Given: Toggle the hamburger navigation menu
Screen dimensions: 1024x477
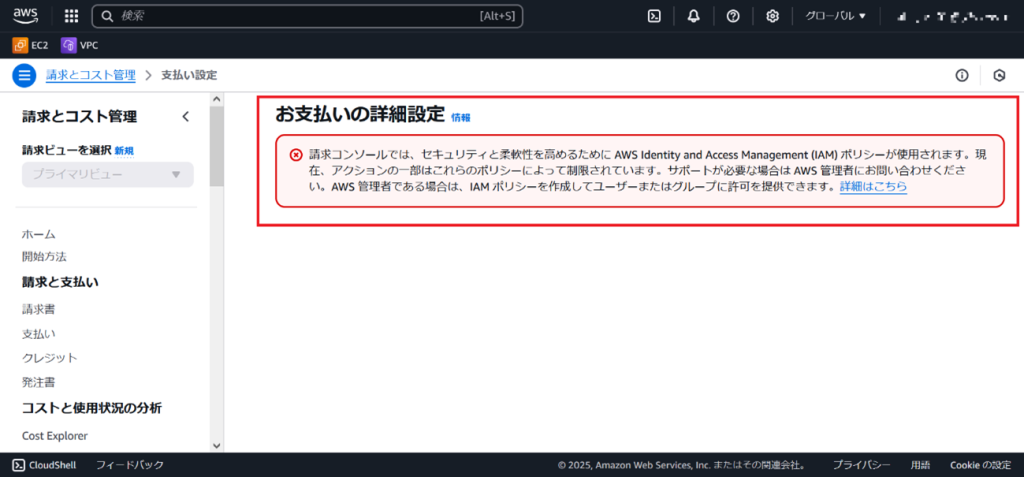Looking at the screenshot, I should pyautogui.click(x=25, y=75).
